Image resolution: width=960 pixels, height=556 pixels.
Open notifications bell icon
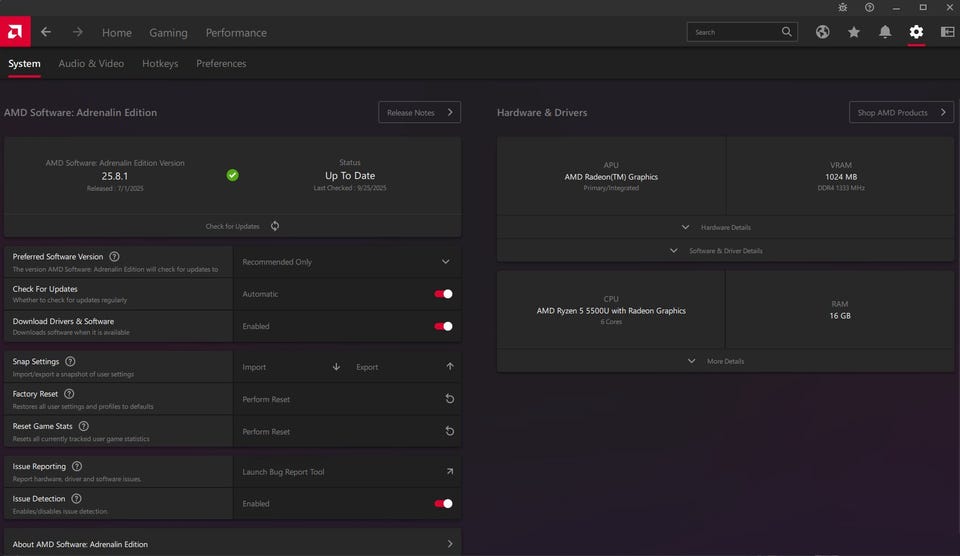(x=885, y=32)
